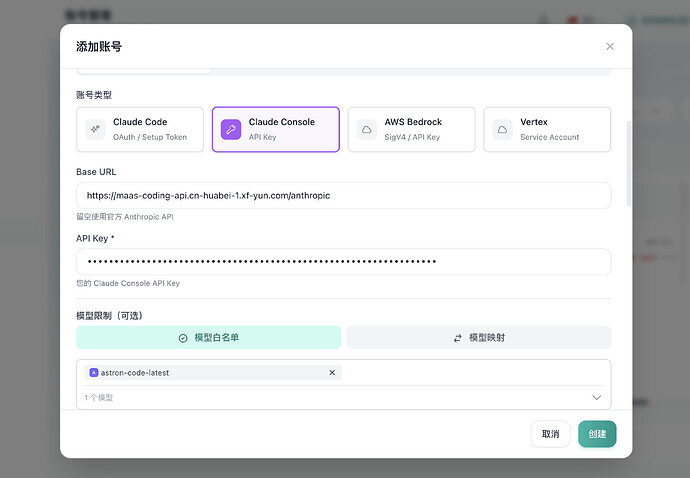Click the astron-code-latest model name text
Screen dimensions: 690x478
pyautogui.click(x=135, y=373)
